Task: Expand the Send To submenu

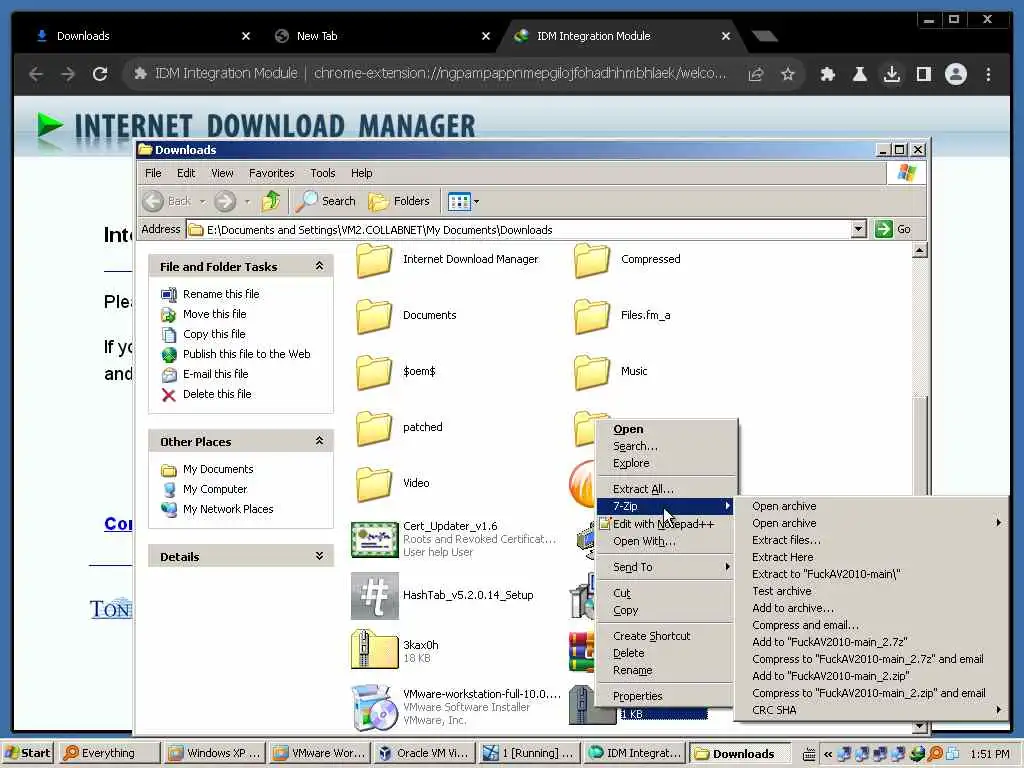Action: [x=667, y=567]
